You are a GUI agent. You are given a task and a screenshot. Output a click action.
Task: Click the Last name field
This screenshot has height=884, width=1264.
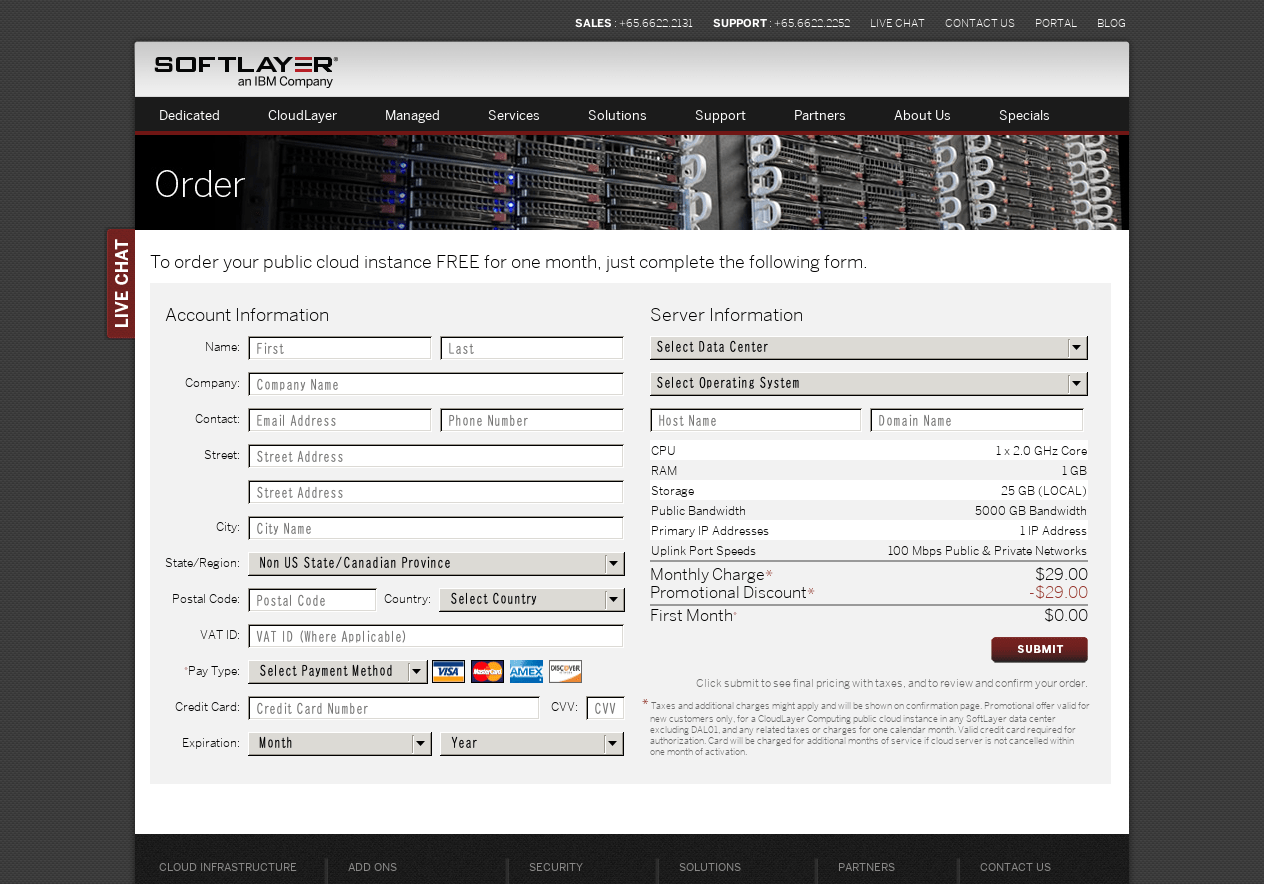tap(532, 348)
